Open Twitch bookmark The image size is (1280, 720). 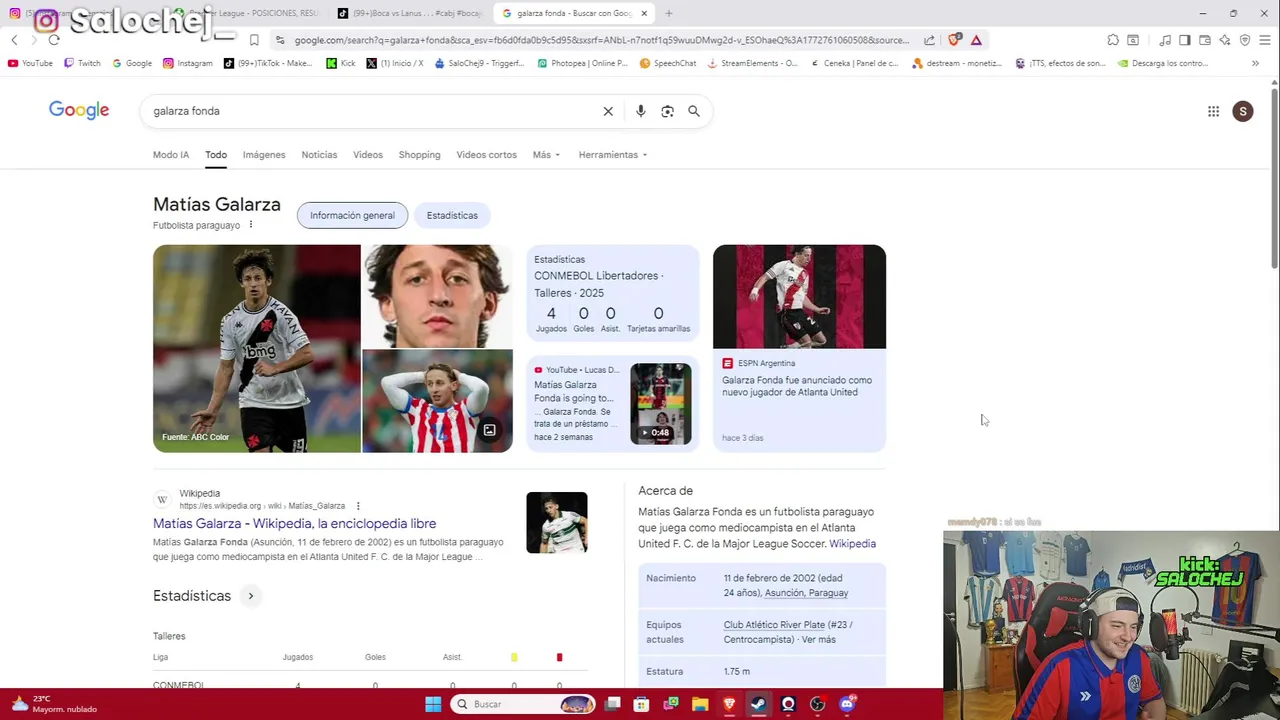pos(82,63)
